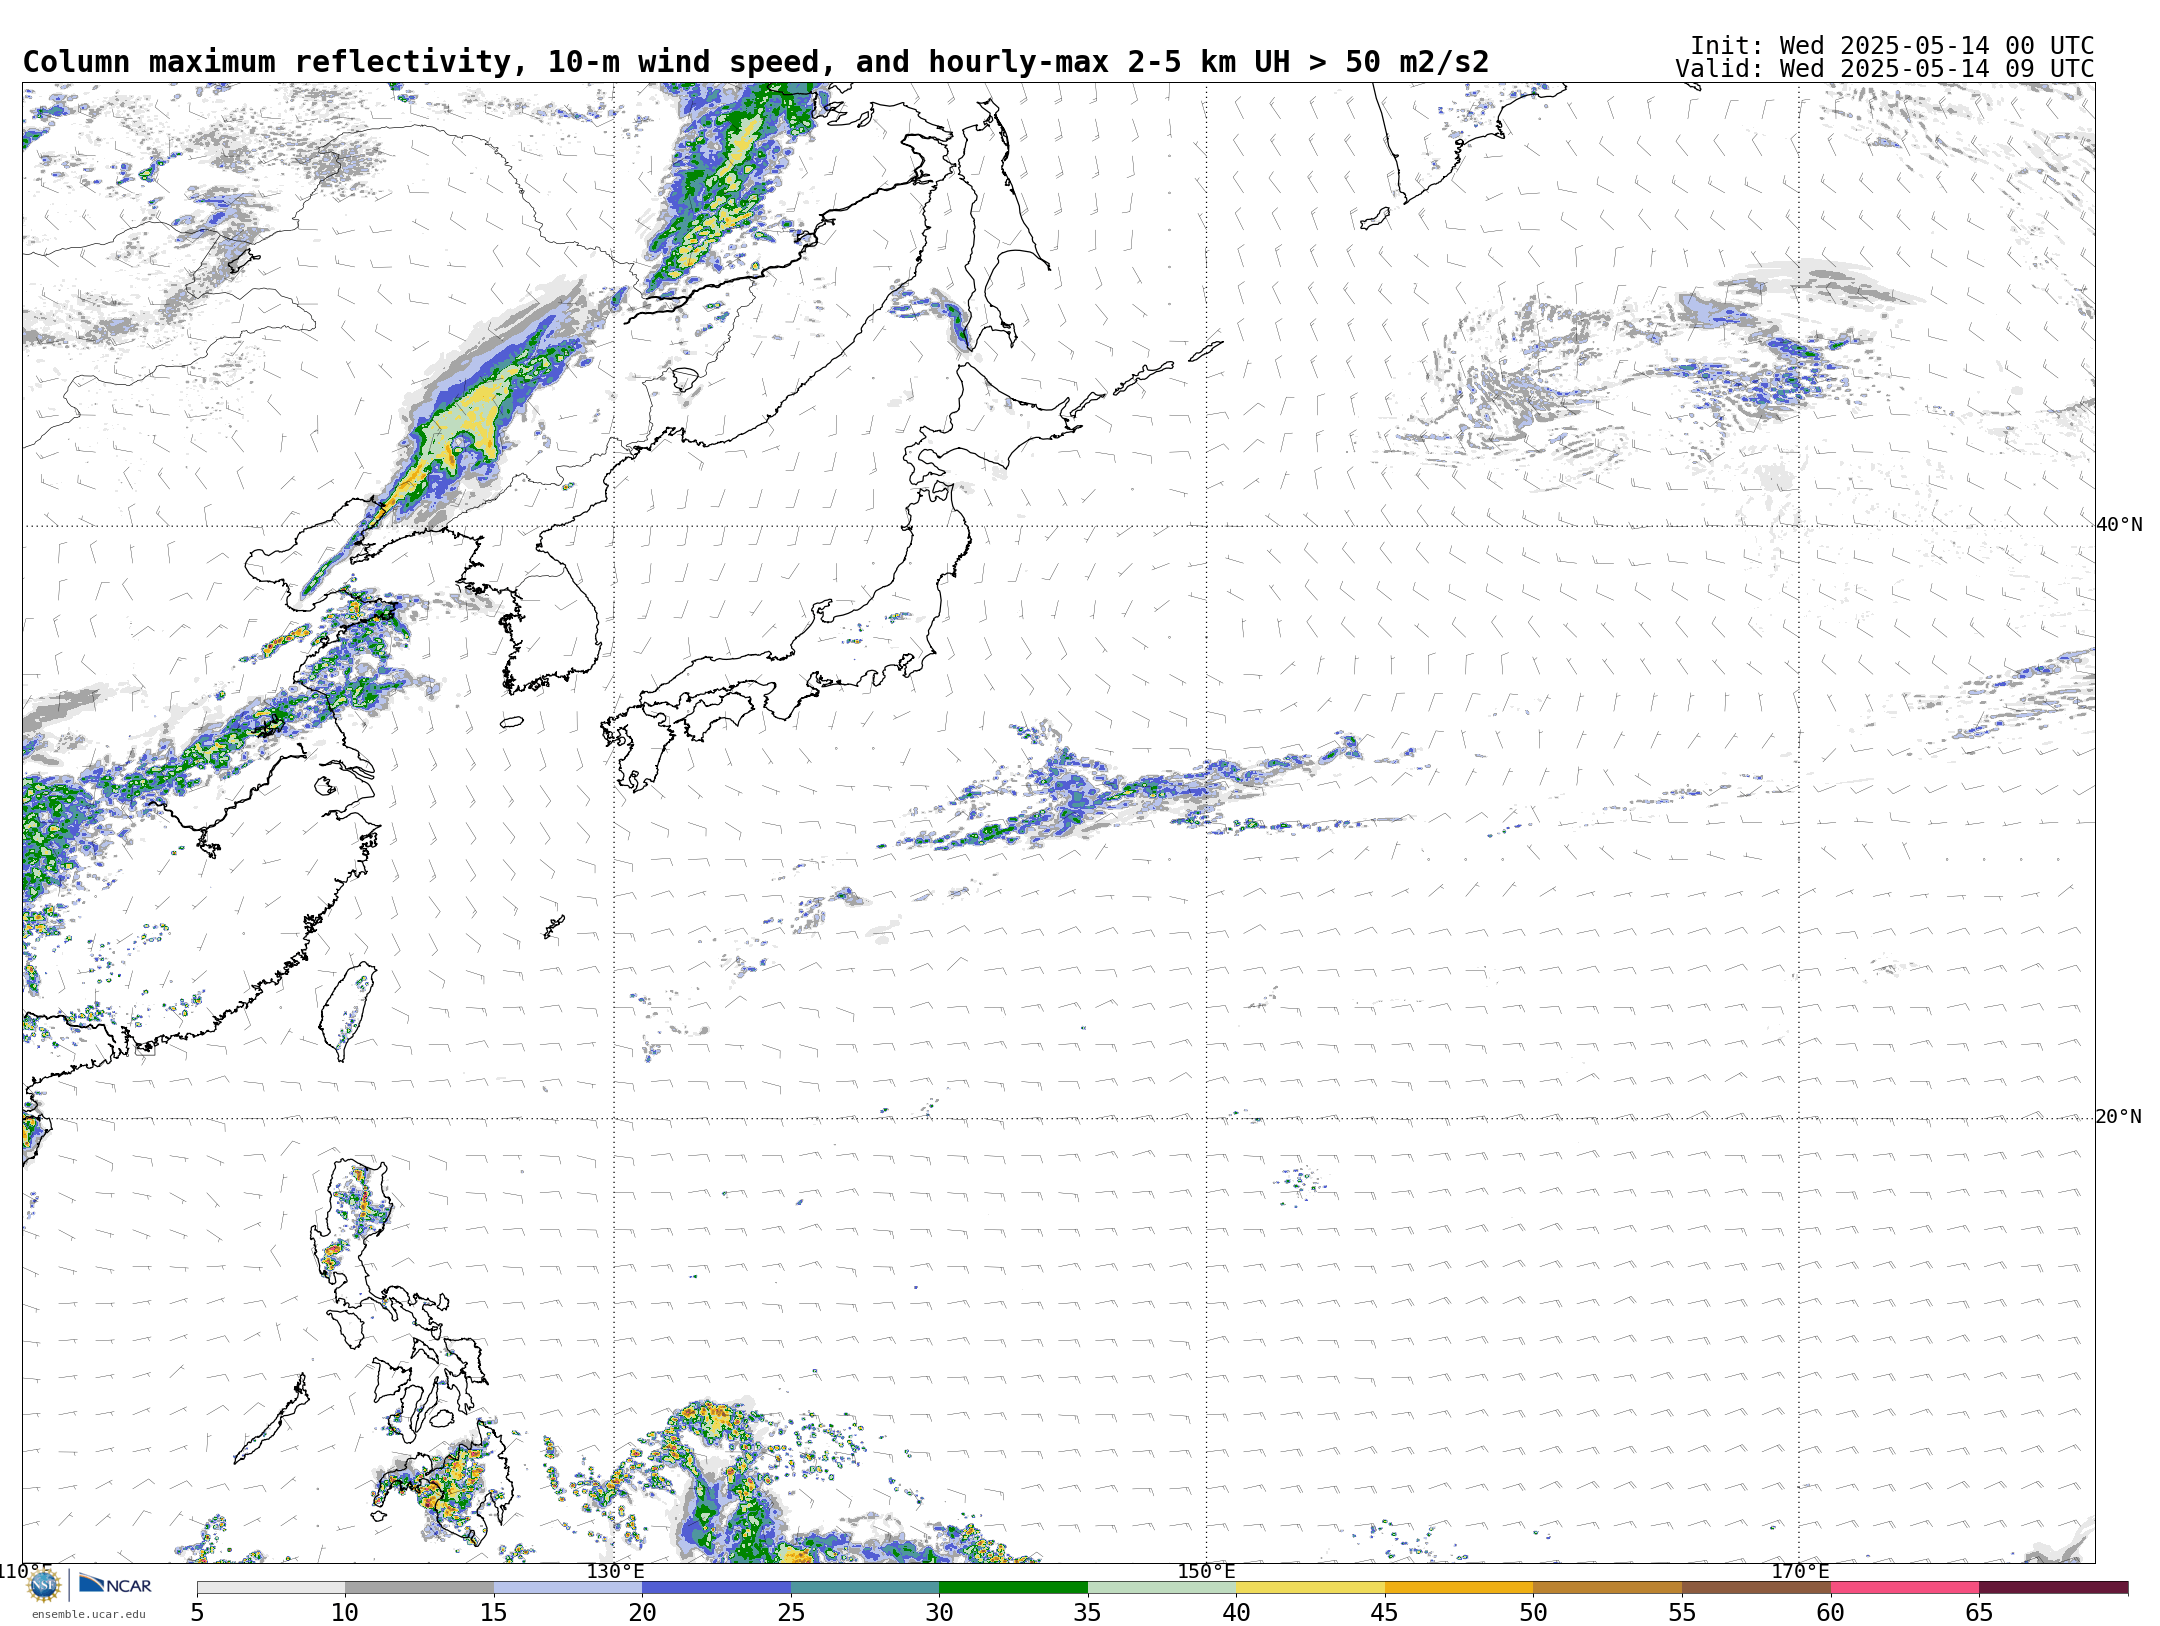Click the 40°N latitude label
Screen dimensions: 2160x1626
pos(2119,525)
